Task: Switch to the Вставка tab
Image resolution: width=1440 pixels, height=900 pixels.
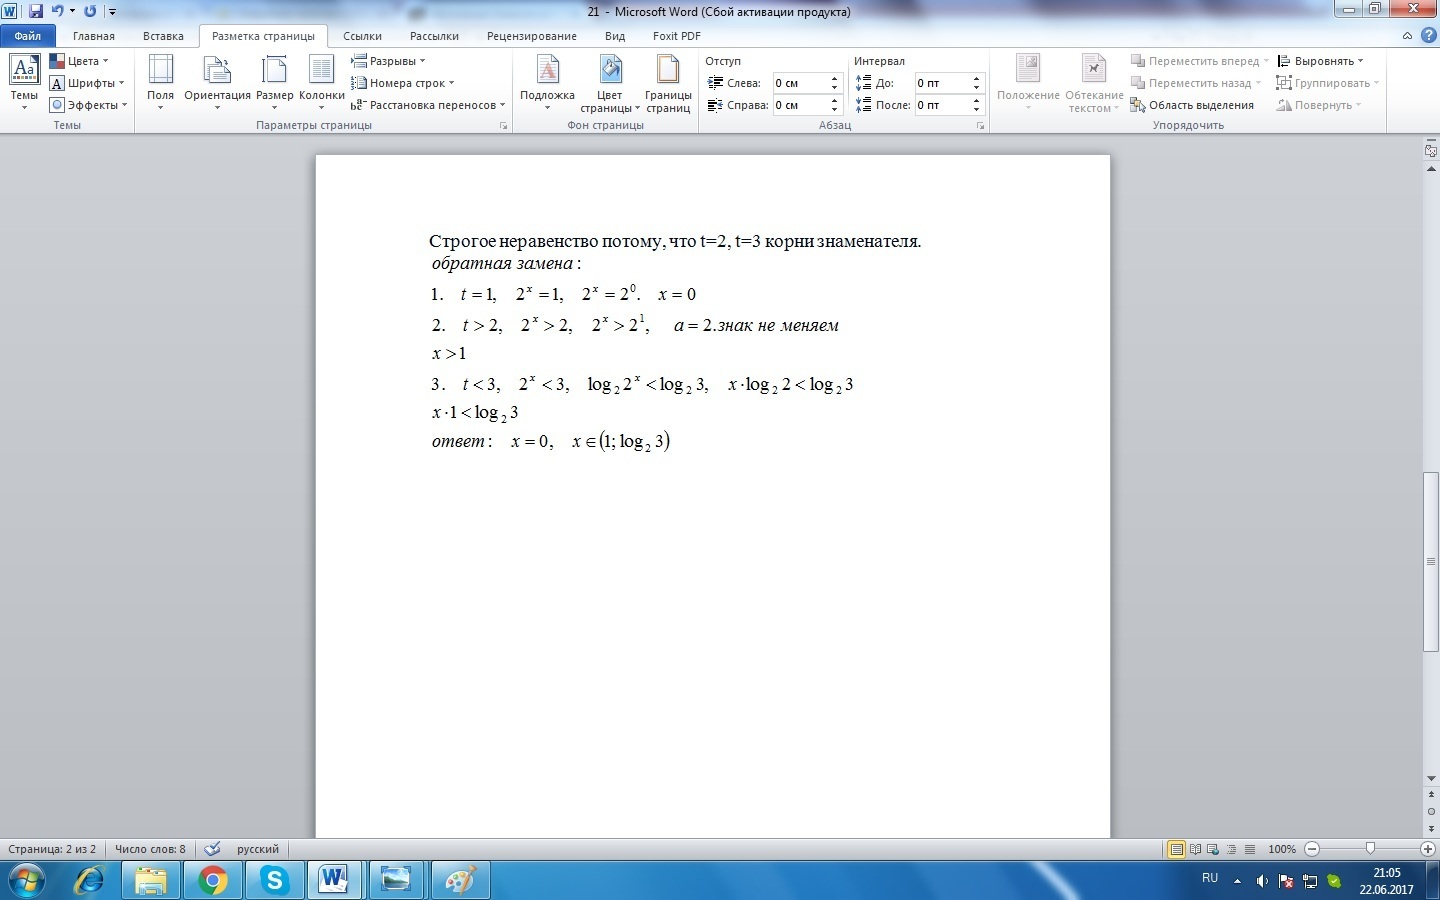Action: pos(163,36)
